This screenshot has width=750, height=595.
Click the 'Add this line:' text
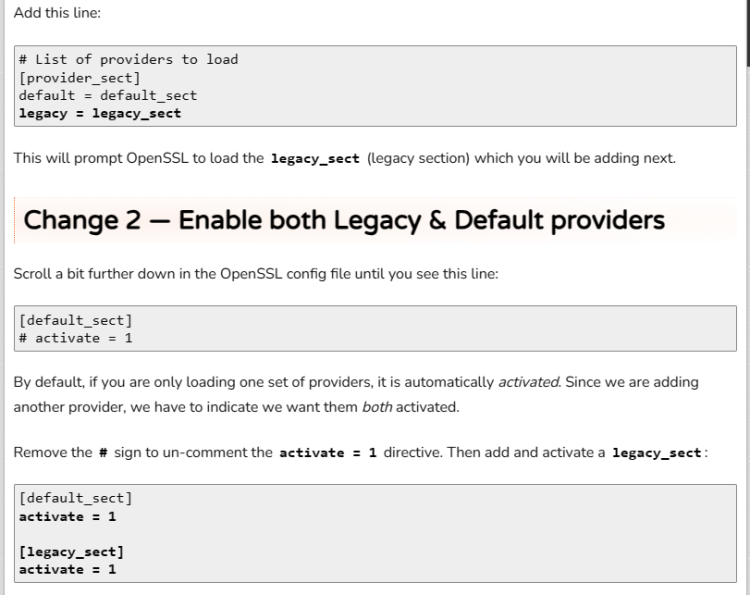[57, 13]
